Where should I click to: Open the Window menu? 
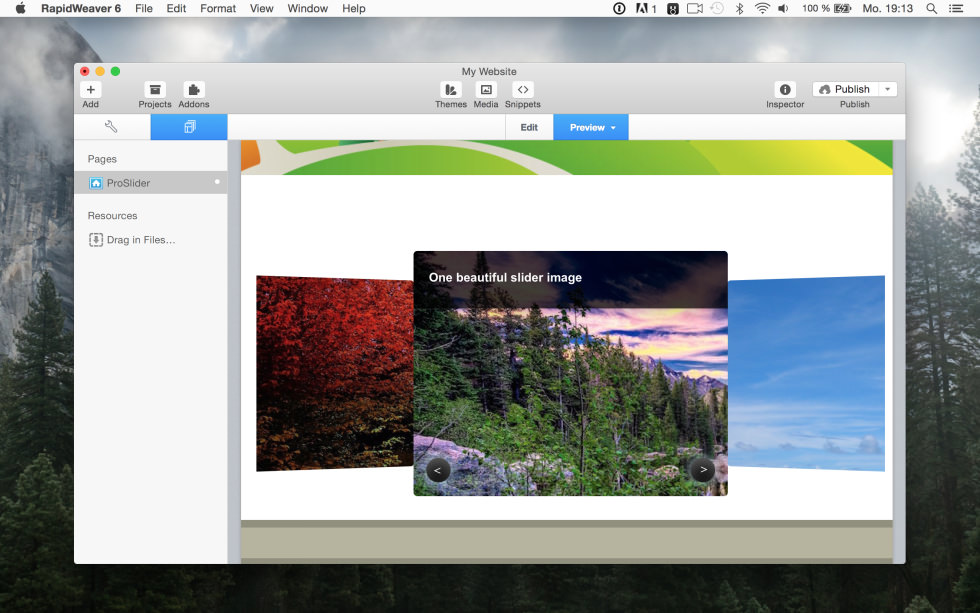point(308,8)
